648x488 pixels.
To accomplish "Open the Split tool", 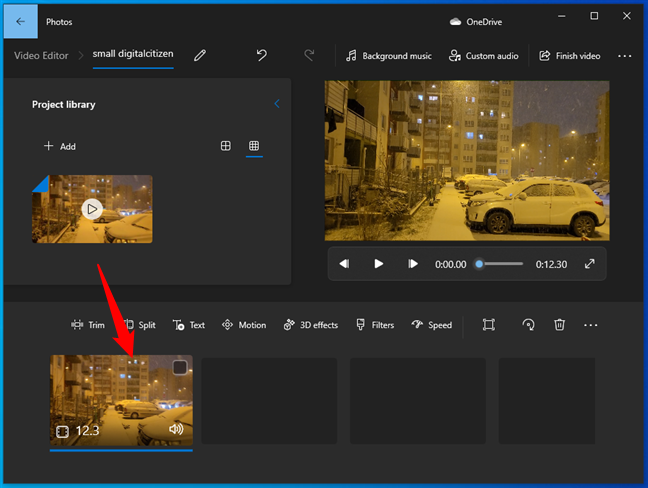I will point(141,325).
